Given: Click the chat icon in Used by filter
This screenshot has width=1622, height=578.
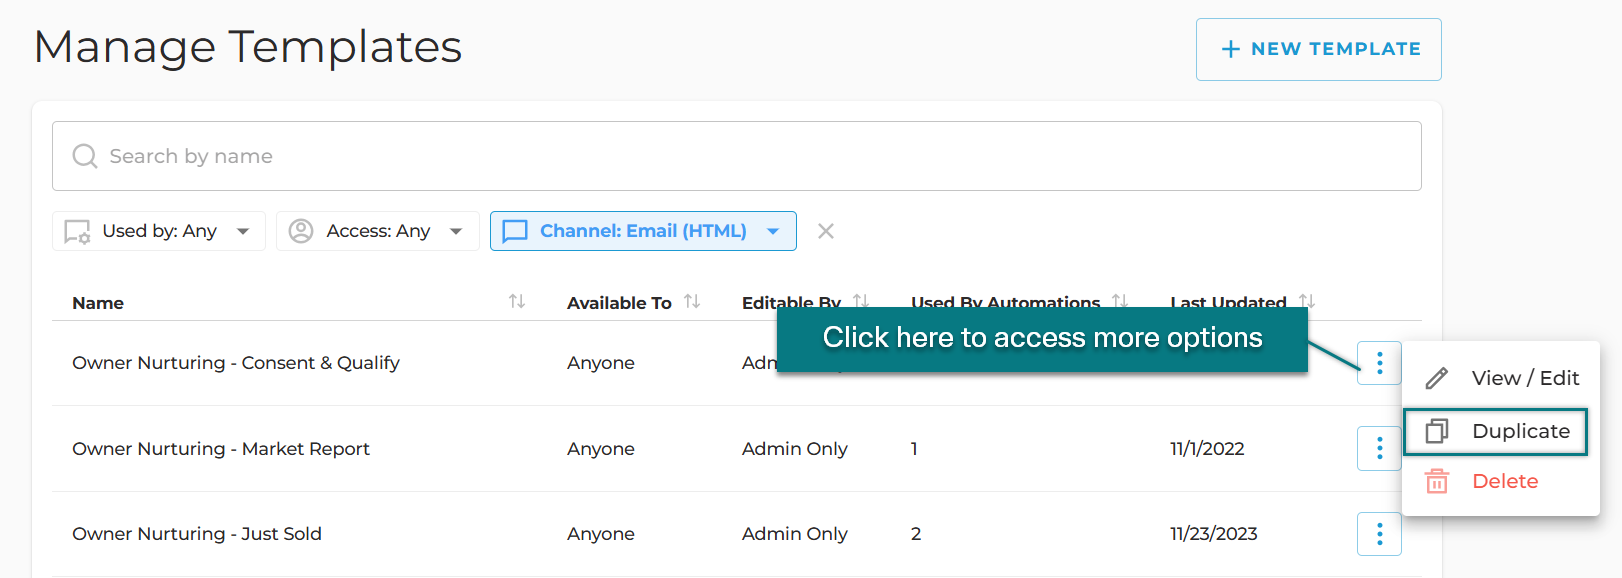Looking at the screenshot, I should 77,232.
